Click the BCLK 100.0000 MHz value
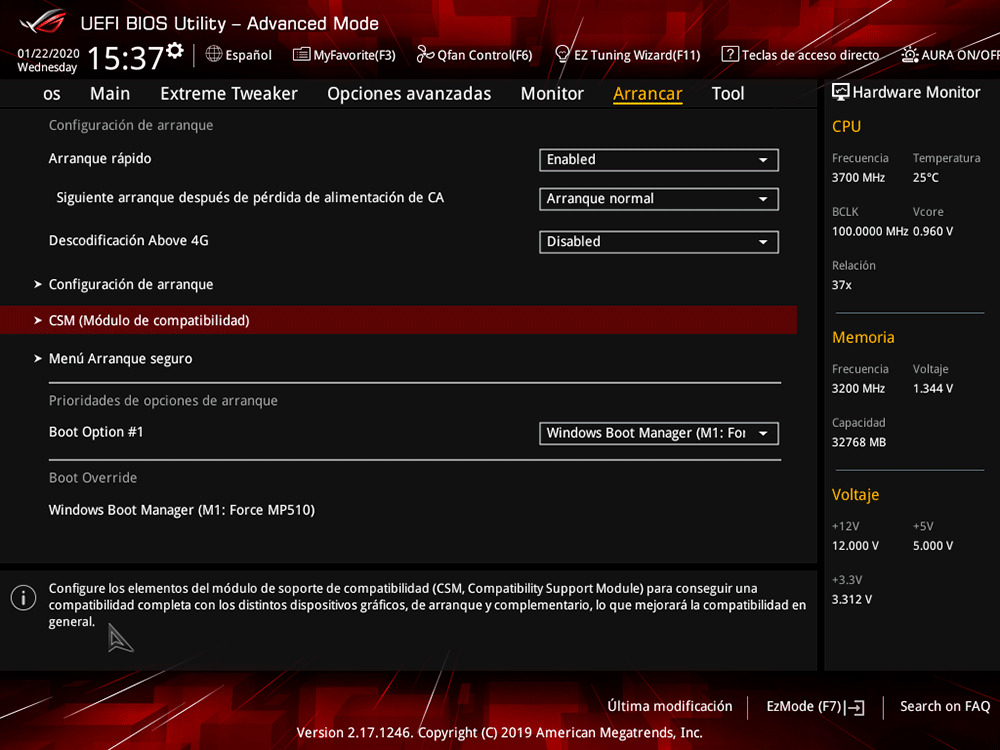 870,232
